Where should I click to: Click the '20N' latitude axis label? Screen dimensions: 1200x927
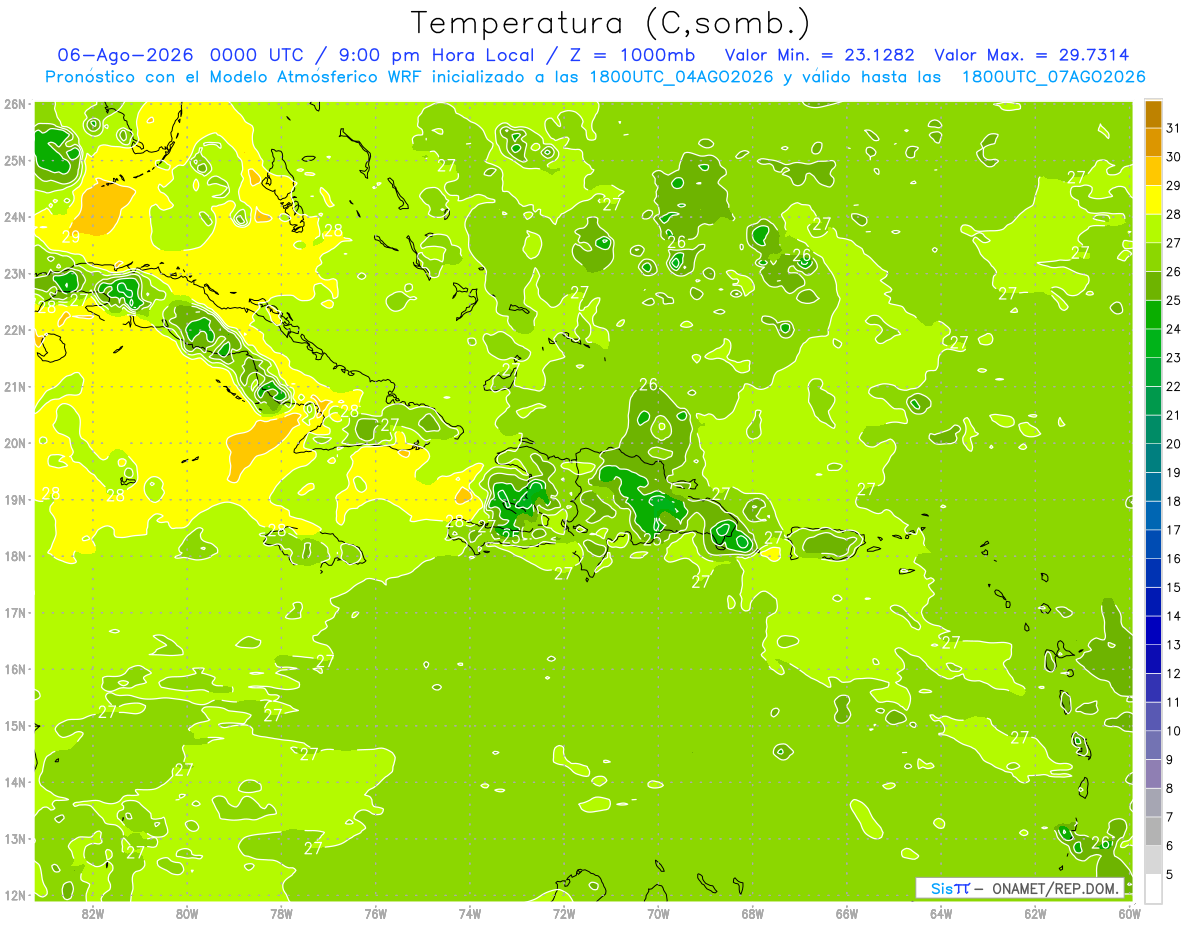[15, 443]
